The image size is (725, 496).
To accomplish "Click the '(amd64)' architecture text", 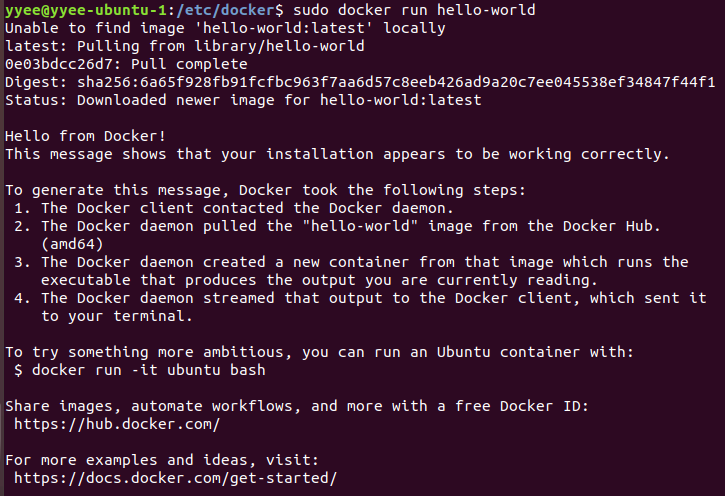I will click(x=72, y=244).
